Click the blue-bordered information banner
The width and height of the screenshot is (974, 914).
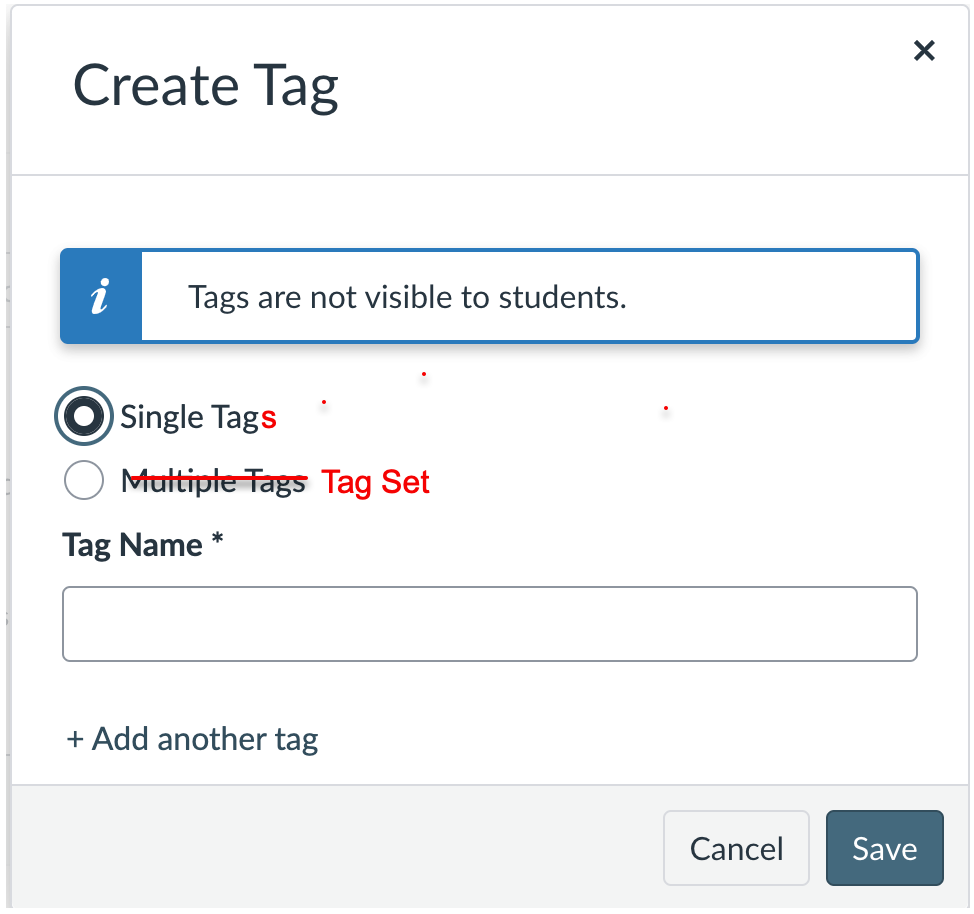pyautogui.click(x=489, y=296)
